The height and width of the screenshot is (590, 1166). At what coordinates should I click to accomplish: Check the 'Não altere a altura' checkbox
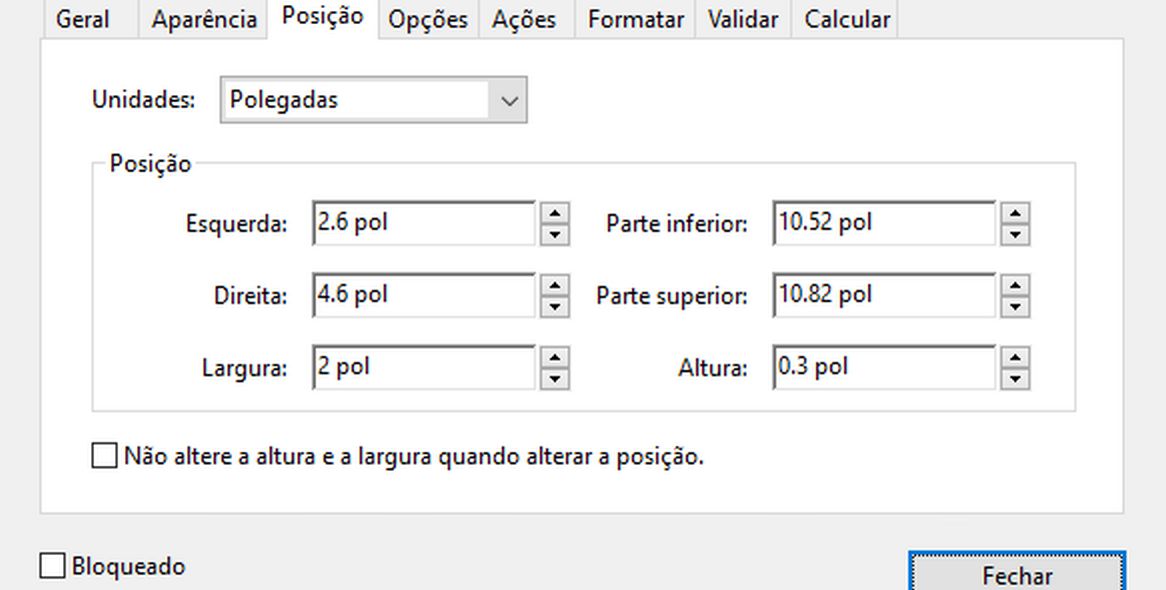103,455
